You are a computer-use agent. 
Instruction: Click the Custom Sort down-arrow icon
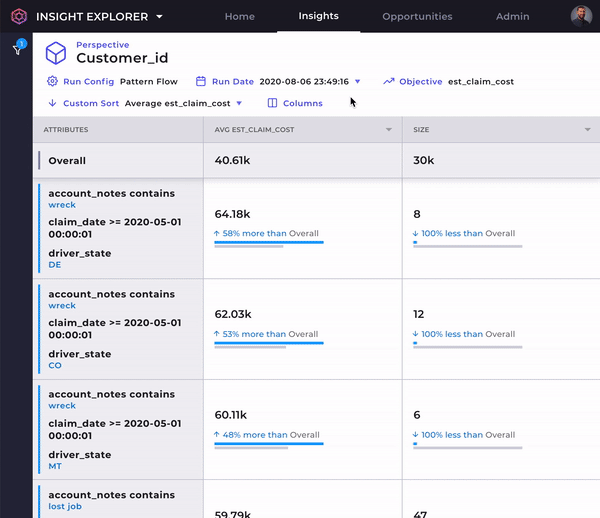click(52, 103)
